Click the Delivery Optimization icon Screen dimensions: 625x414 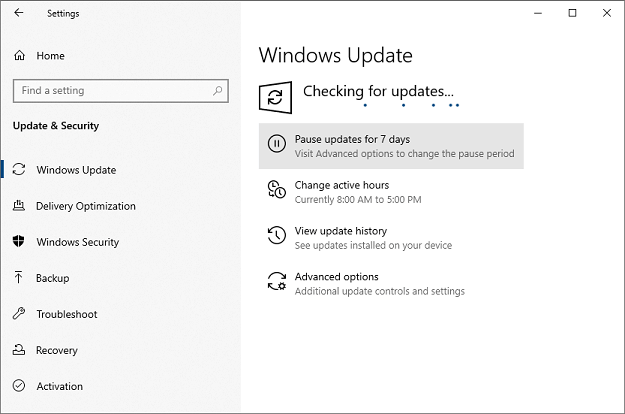19,206
